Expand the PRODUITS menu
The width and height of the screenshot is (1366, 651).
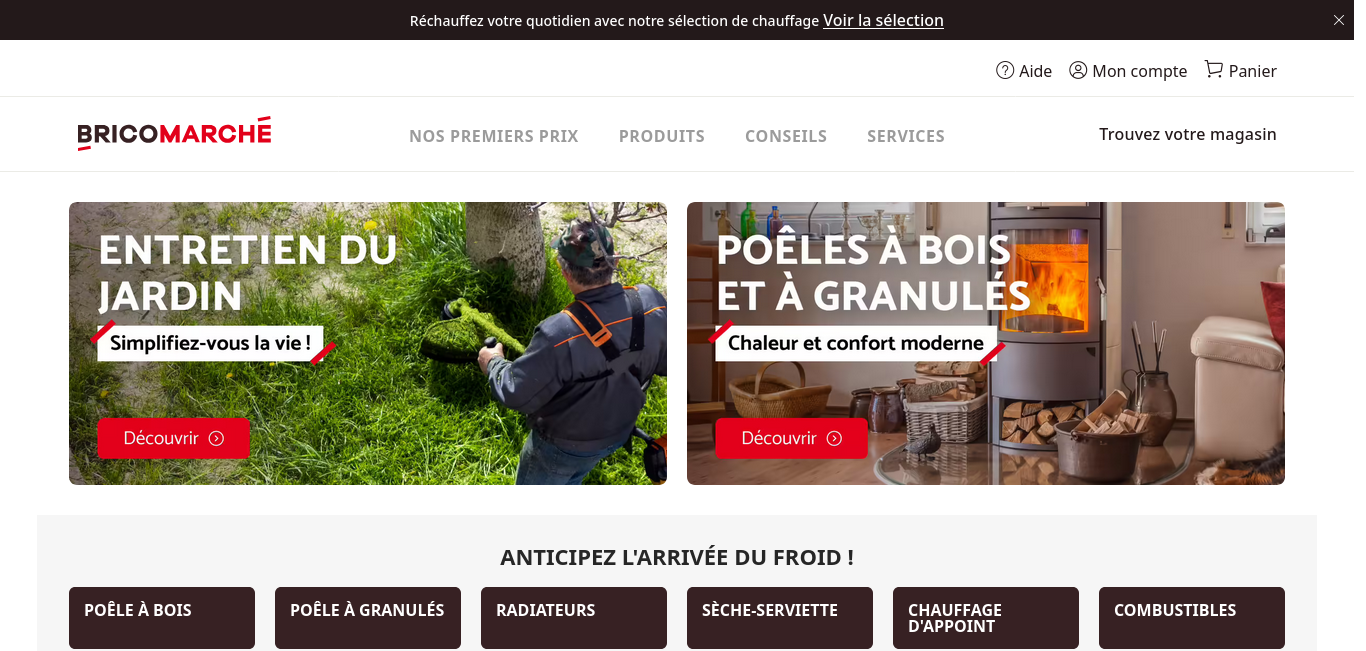pyautogui.click(x=662, y=136)
